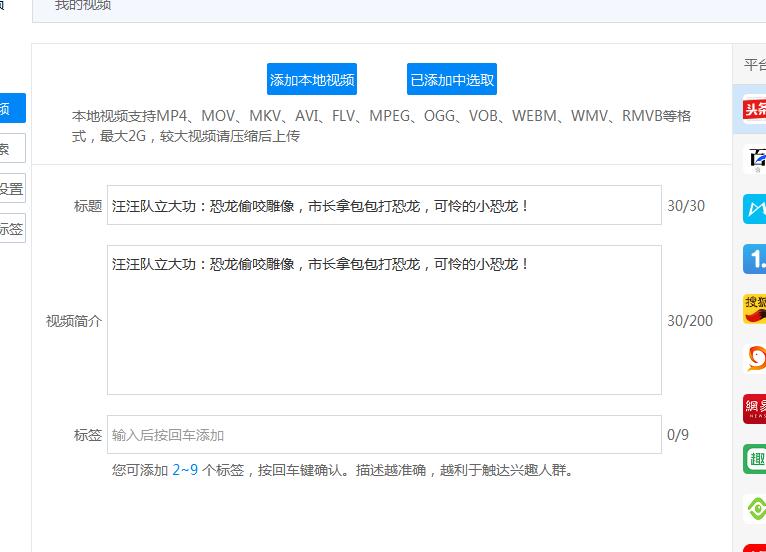766x552 pixels.
Task: Choose the green Qutoutiao (趣) platform icon
Action: pyautogui.click(x=754, y=458)
